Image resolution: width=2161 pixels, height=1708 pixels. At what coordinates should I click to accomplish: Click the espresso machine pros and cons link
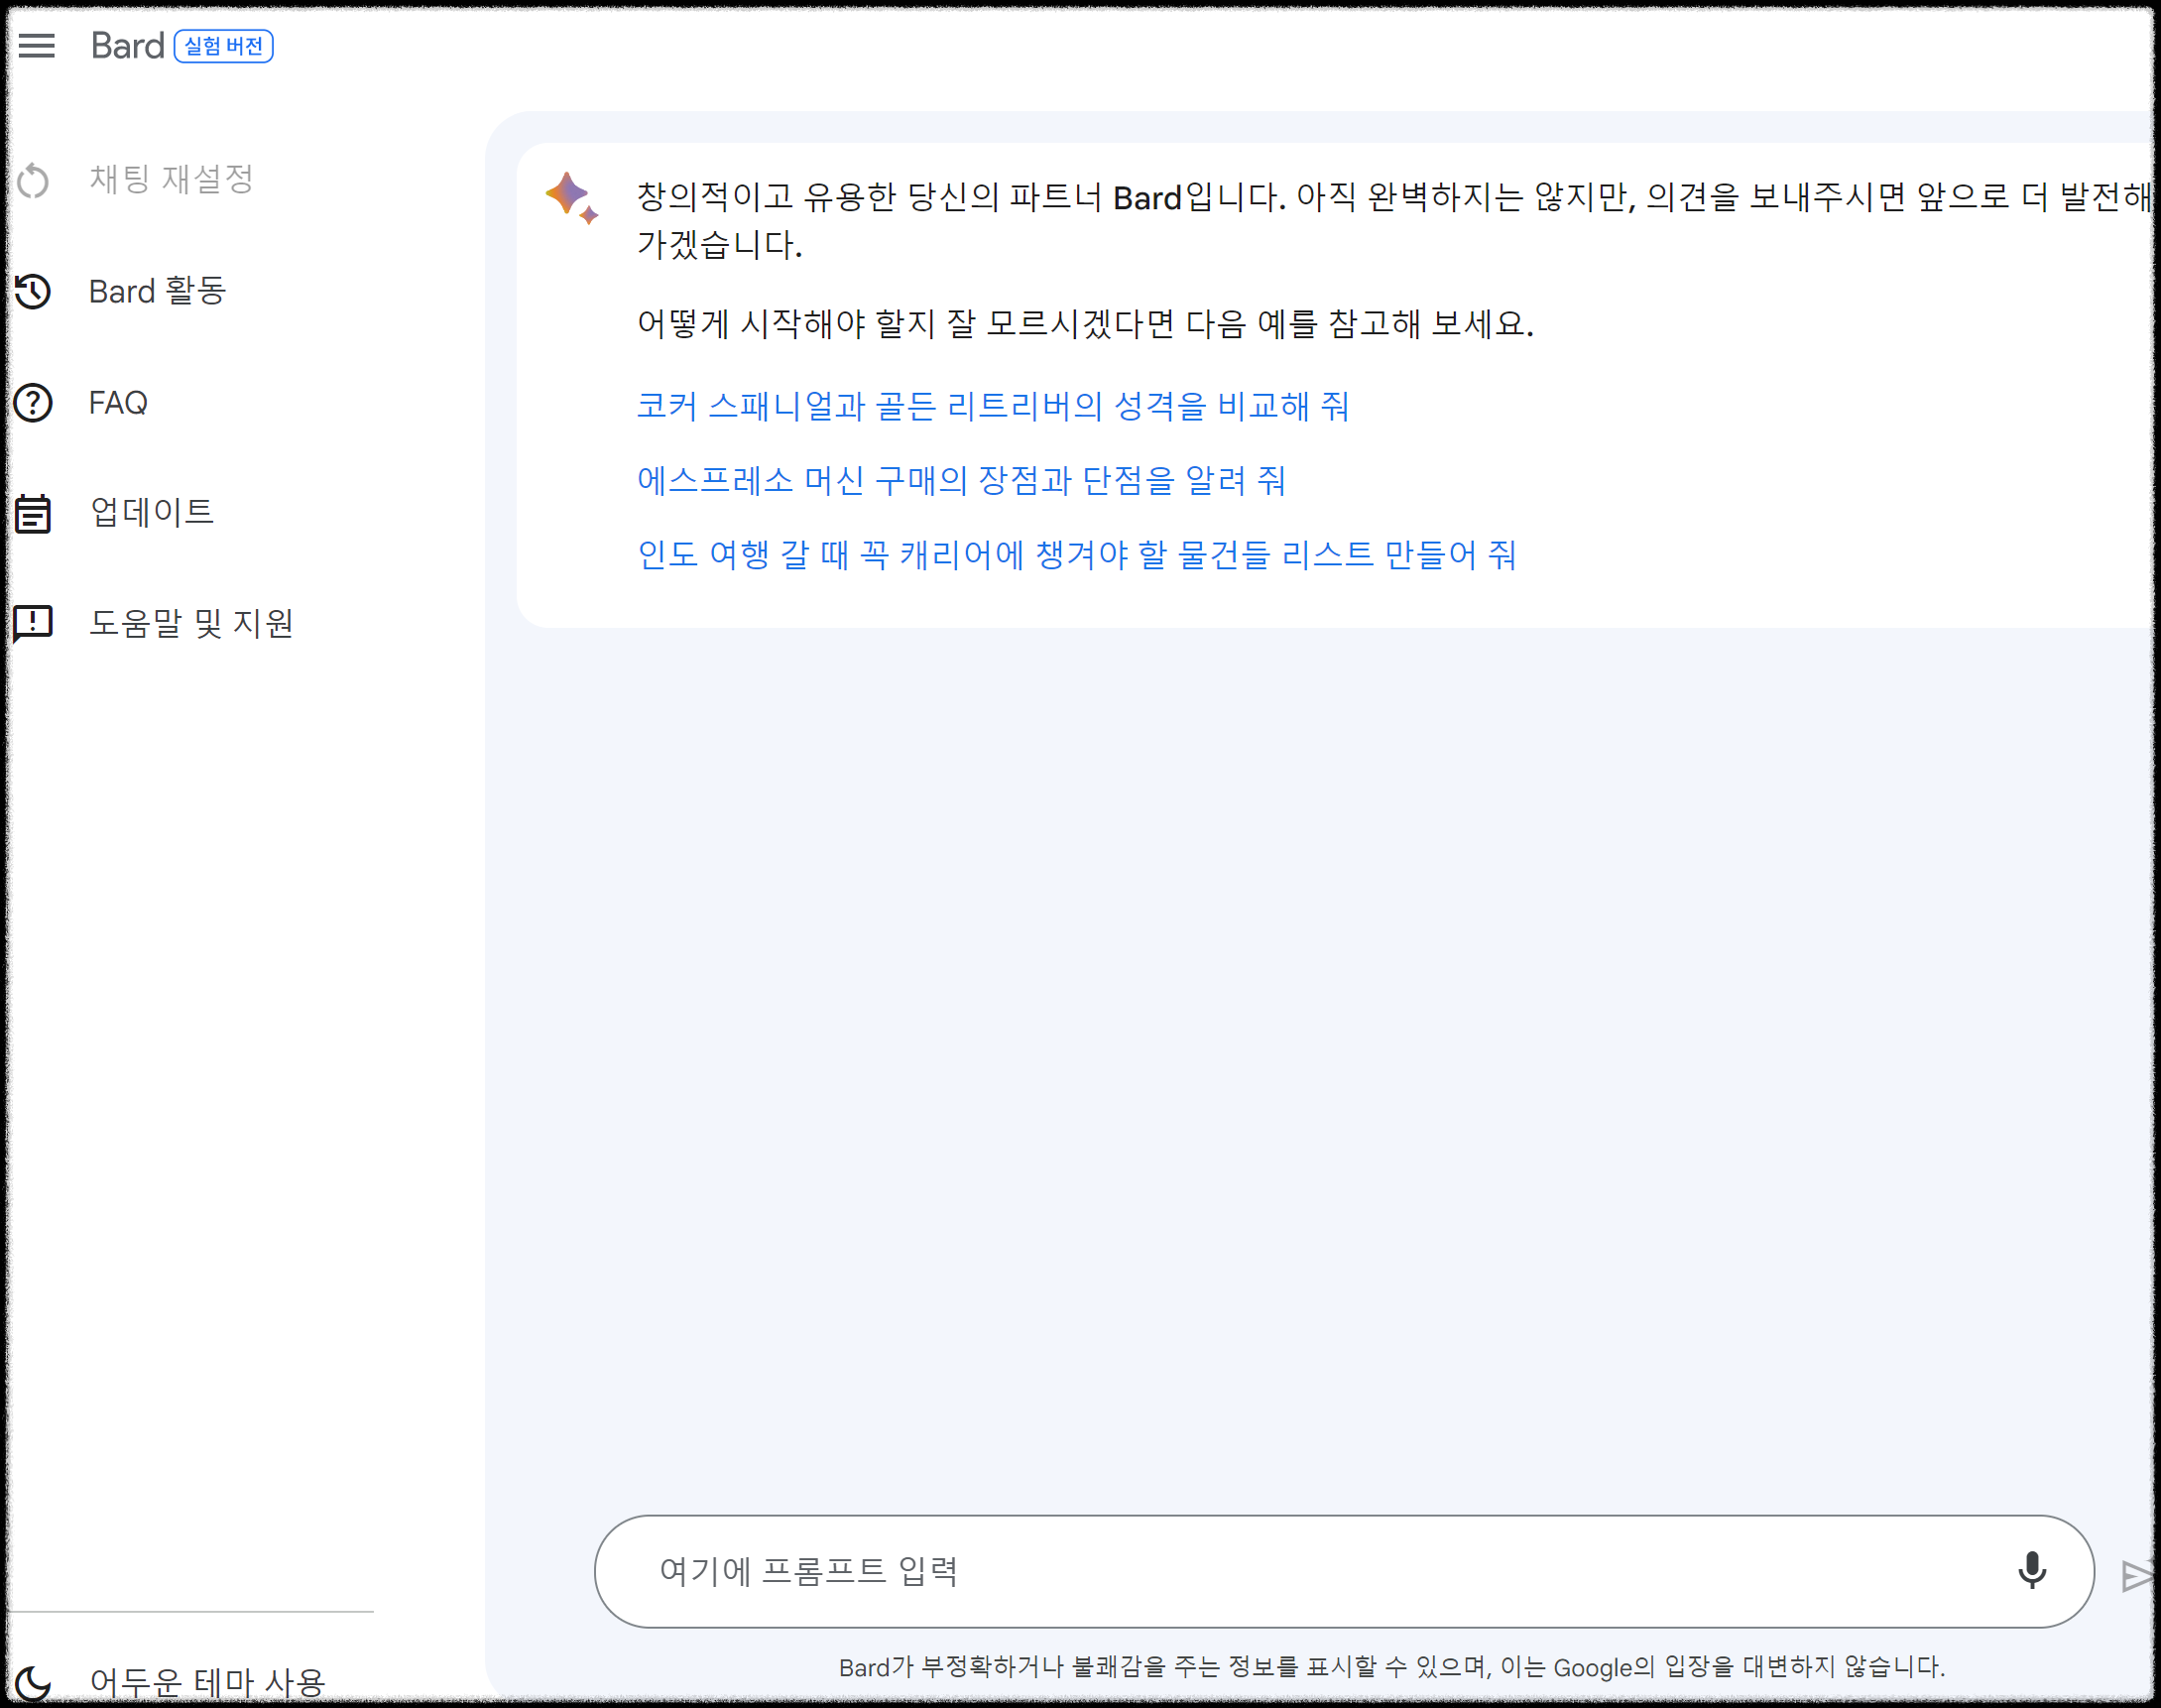pos(960,481)
